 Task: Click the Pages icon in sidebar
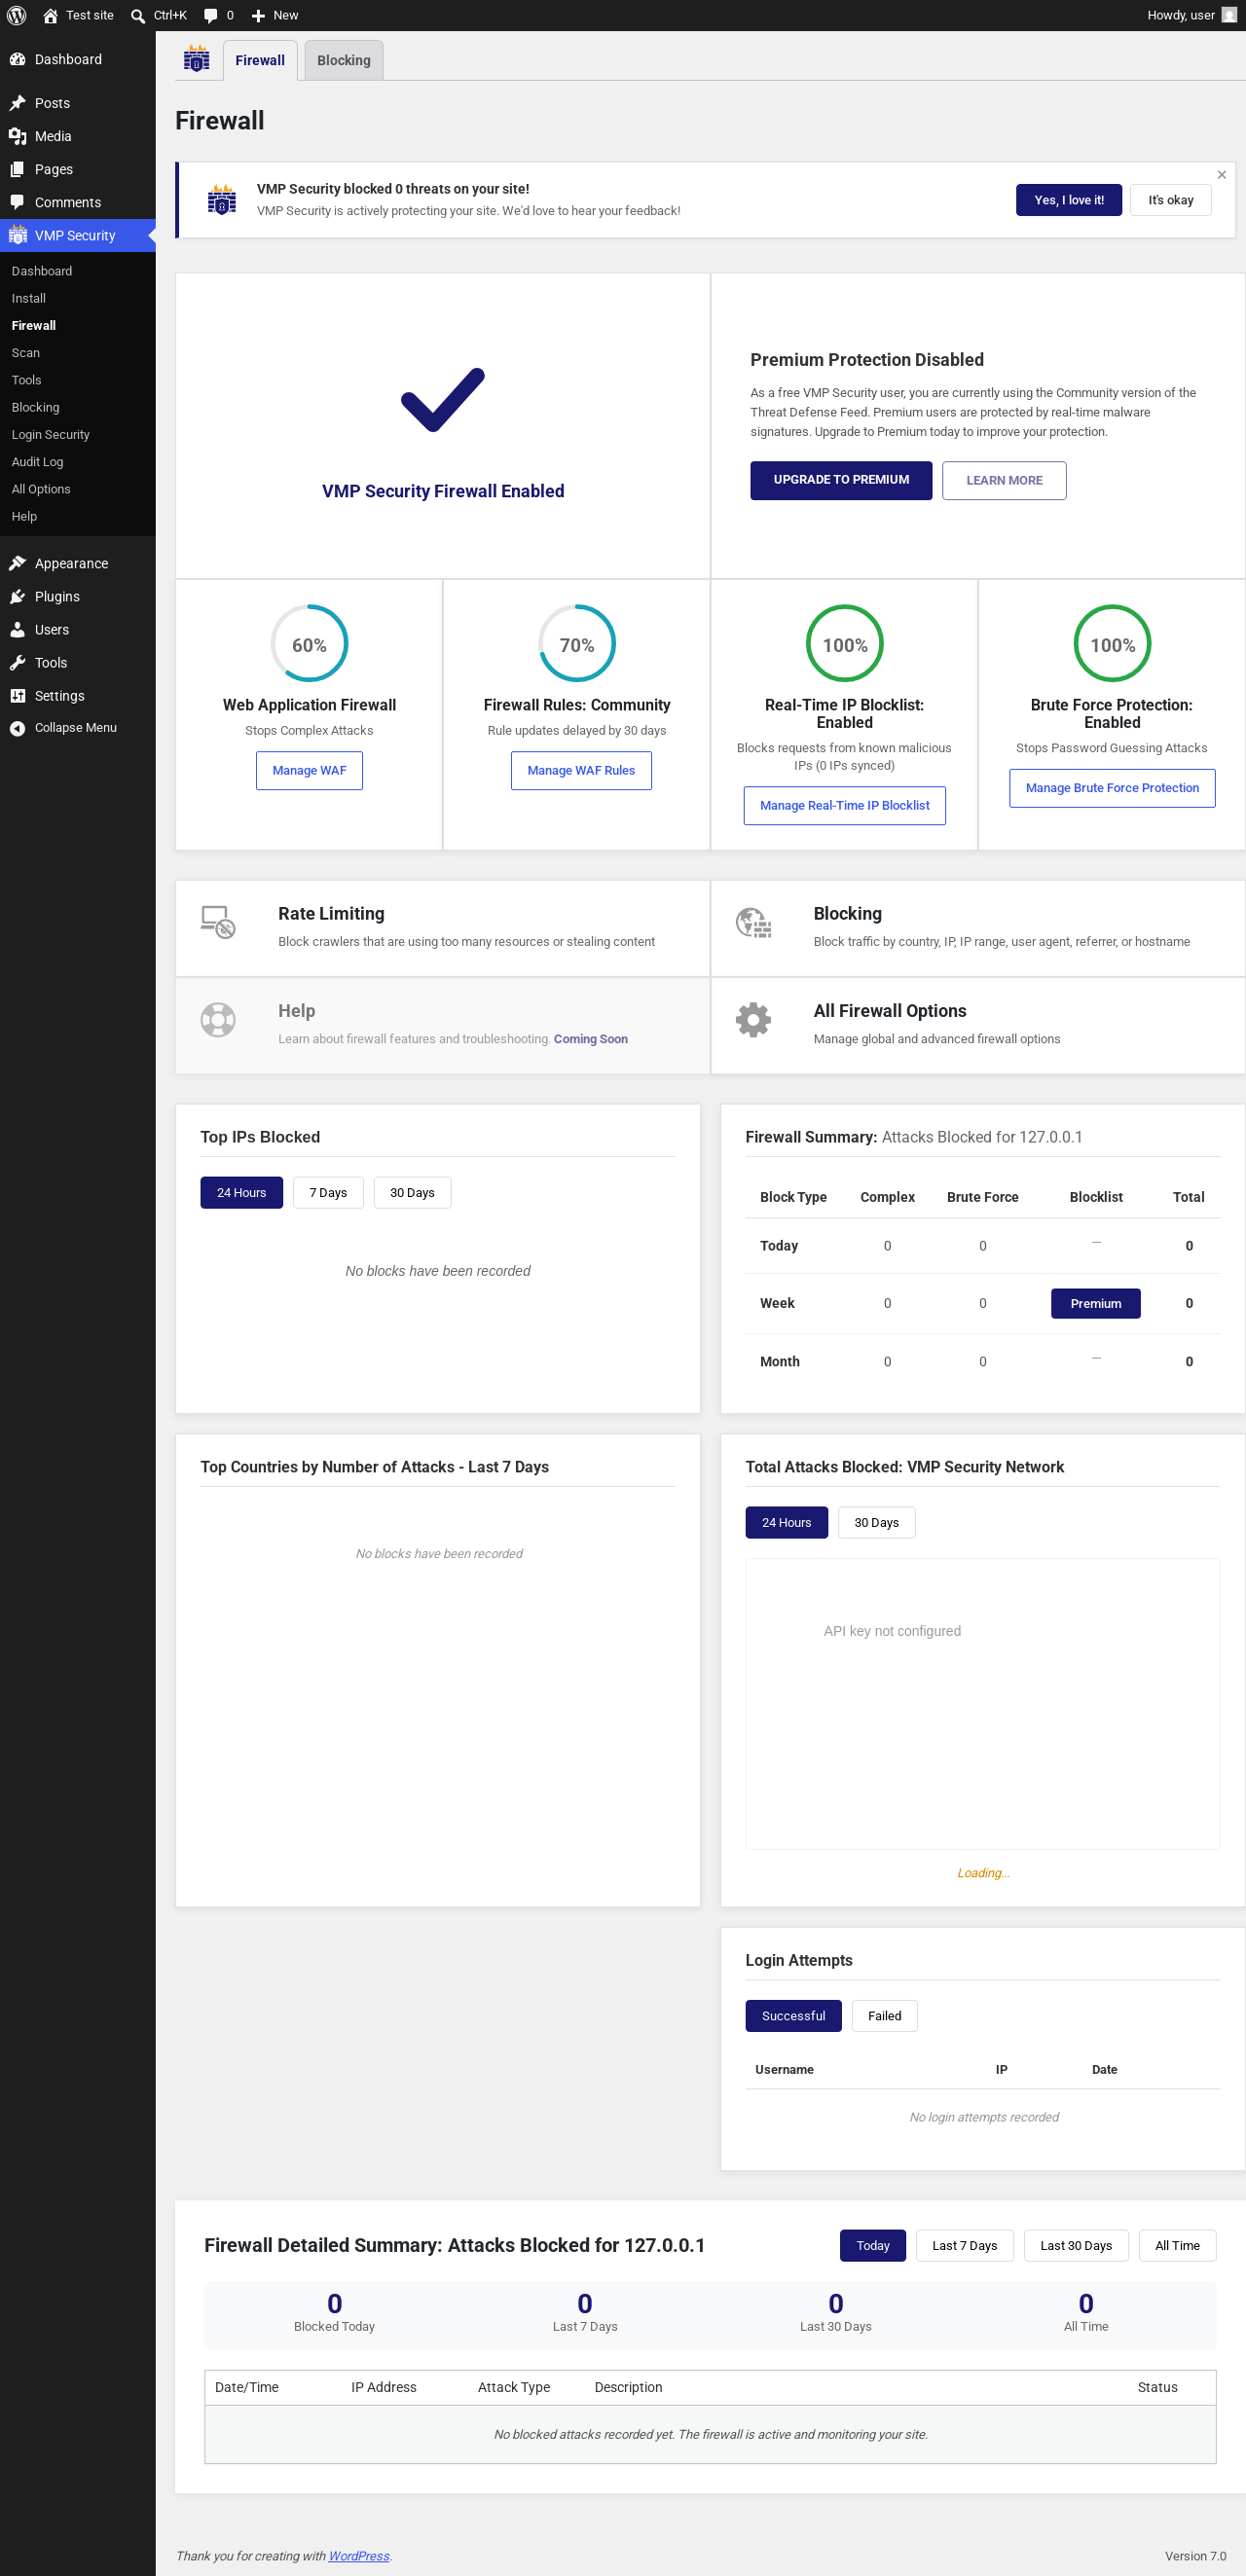[17, 169]
